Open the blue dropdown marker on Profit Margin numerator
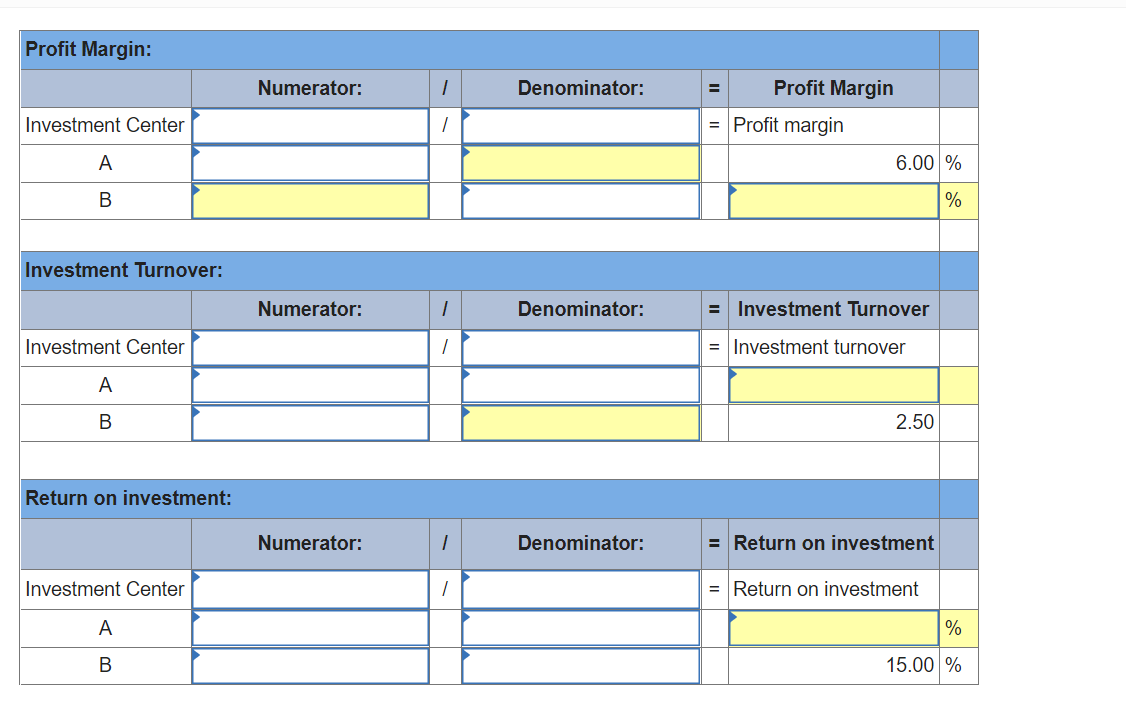This screenshot has height=721, width=1126. pos(198,115)
